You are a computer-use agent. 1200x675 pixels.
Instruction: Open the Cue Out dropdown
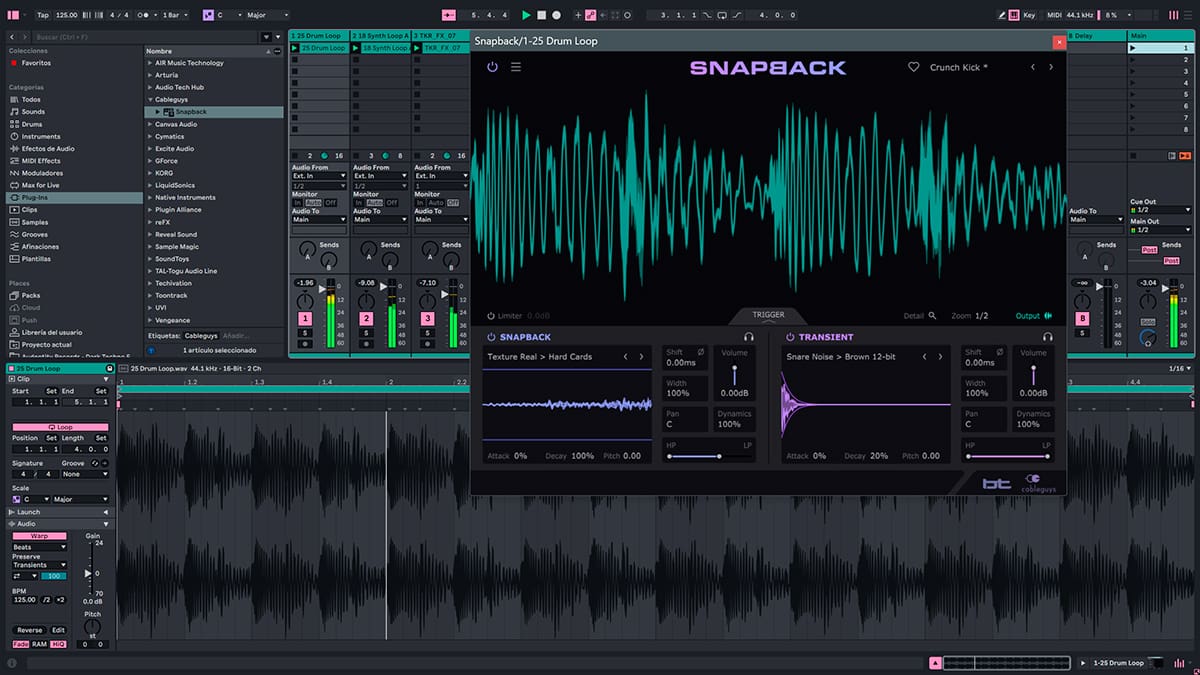pyautogui.click(x=1161, y=209)
